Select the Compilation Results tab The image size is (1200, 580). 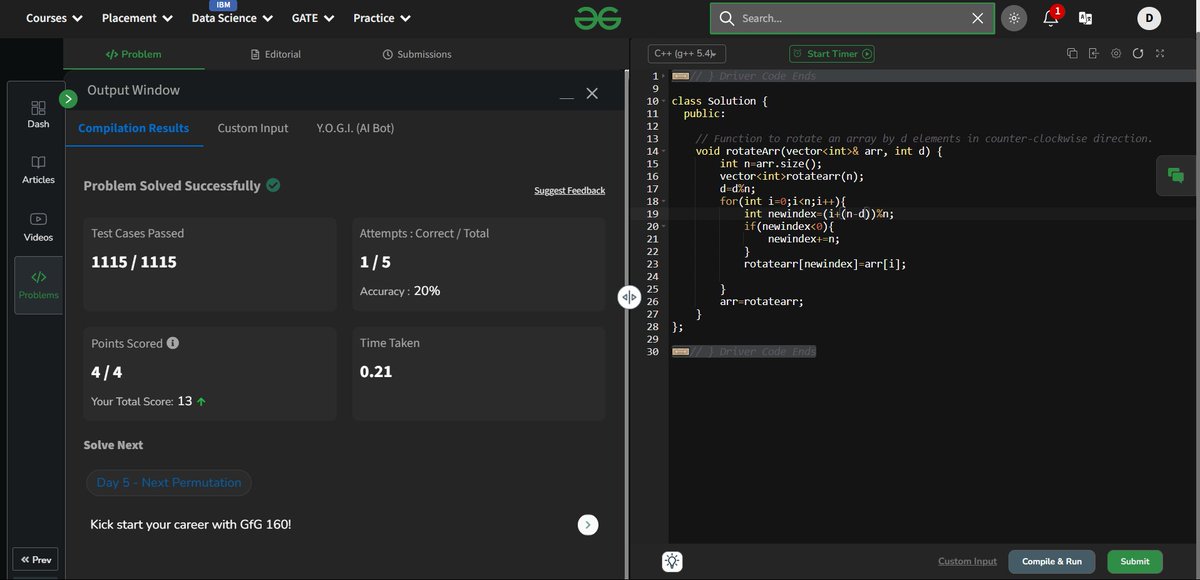[134, 128]
